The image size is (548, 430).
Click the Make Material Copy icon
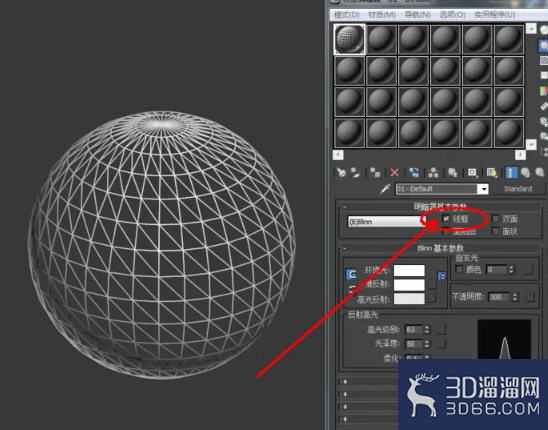(414, 172)
